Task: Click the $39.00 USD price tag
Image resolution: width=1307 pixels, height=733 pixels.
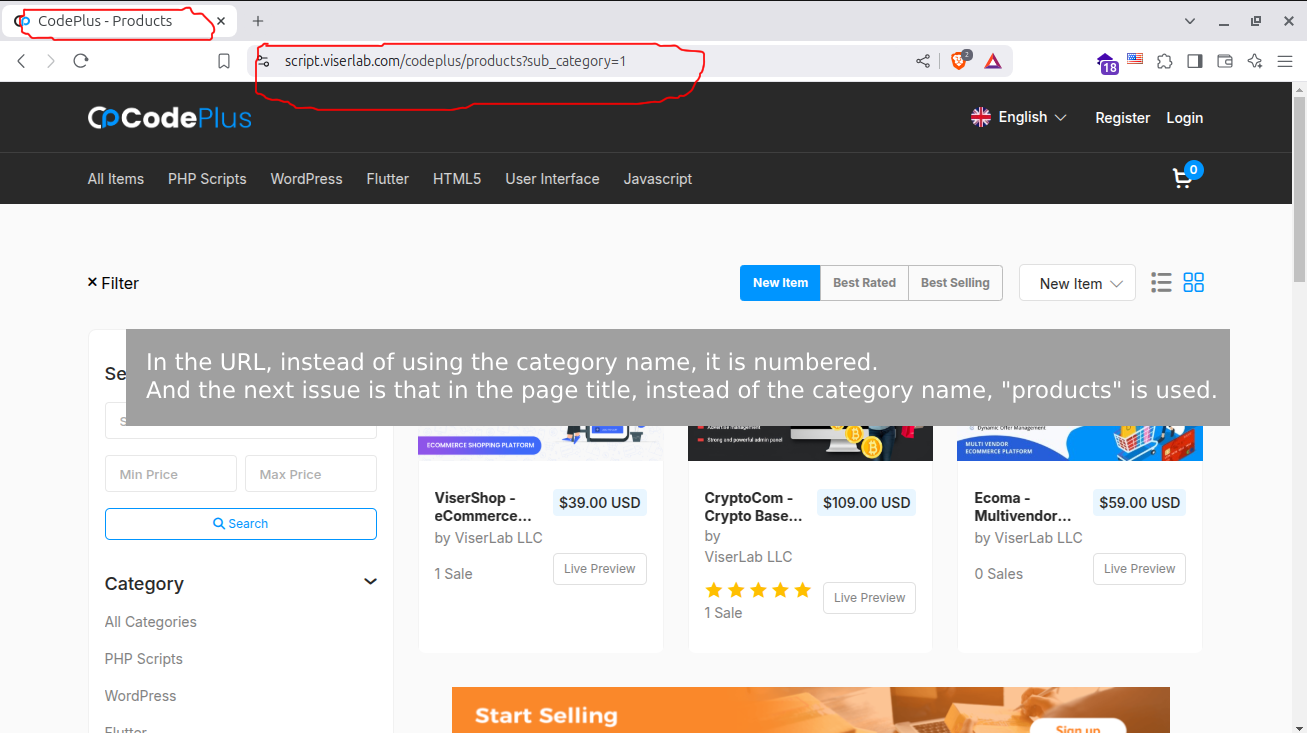Action: click(x=600, y=502)
